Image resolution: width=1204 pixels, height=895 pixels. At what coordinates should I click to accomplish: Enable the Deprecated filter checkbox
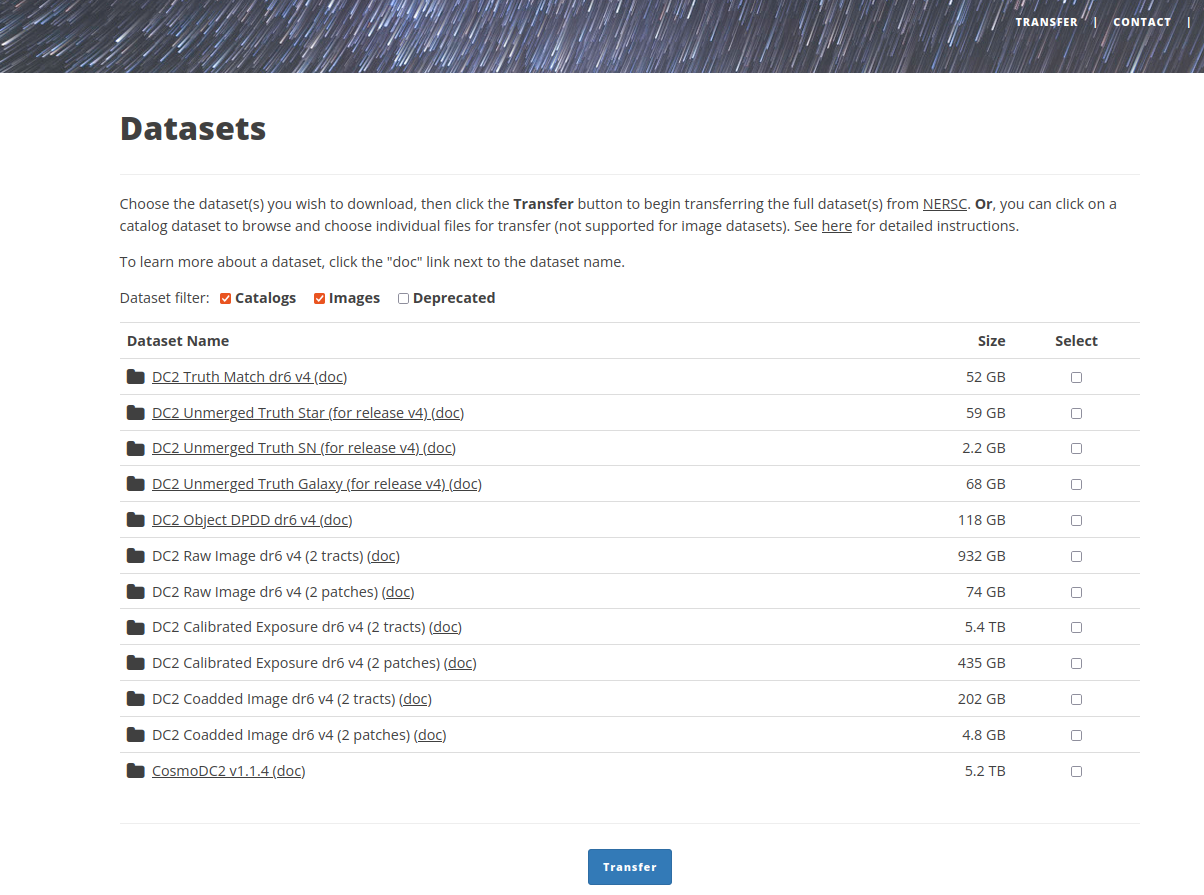404,298
